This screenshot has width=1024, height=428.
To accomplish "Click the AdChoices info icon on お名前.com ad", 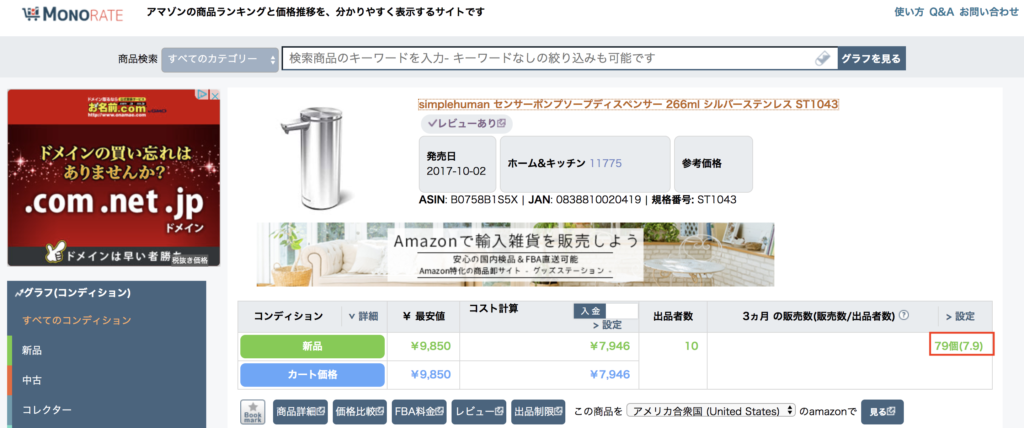I will tap(203, 95).
